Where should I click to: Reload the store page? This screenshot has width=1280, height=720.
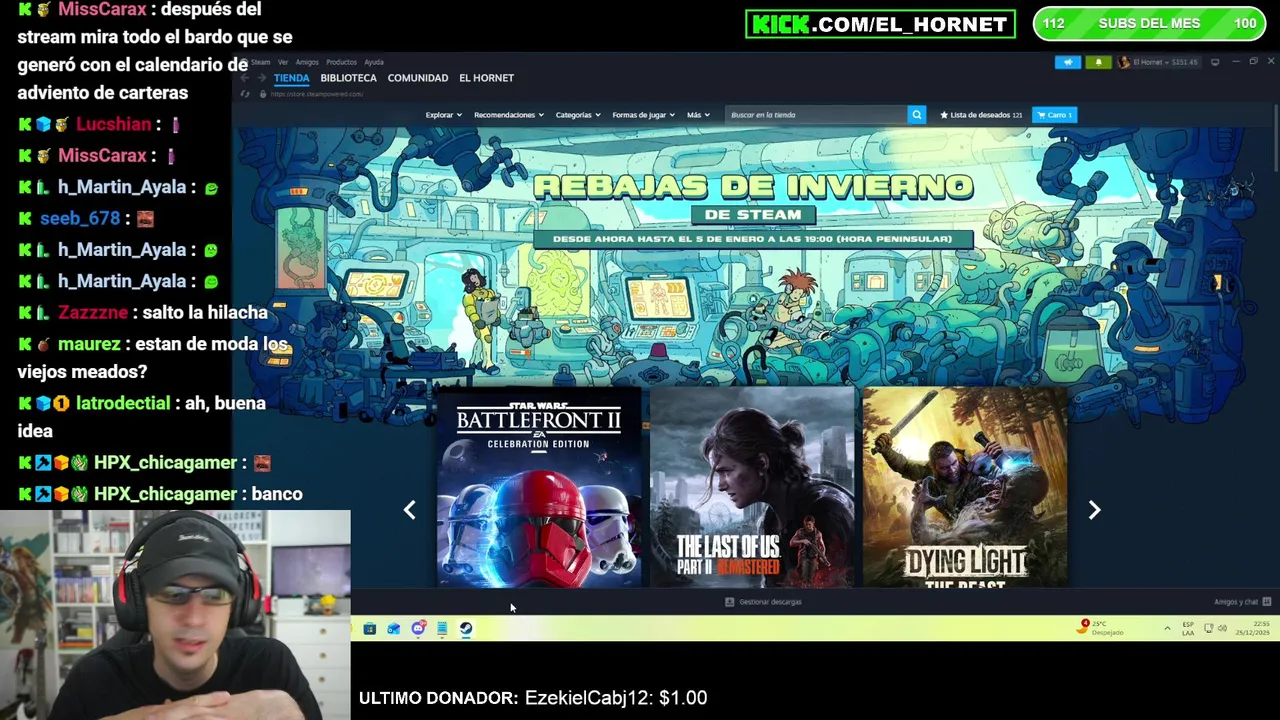[245, 94]
